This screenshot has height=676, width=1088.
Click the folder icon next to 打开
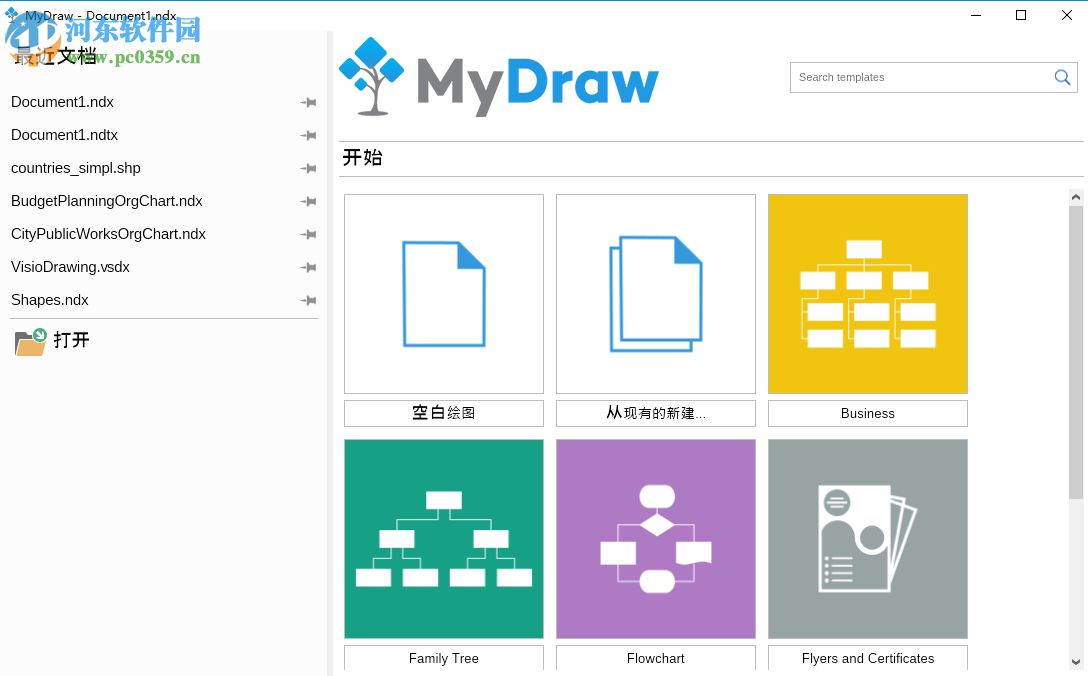pyautogui.click(x=29, y=342)
